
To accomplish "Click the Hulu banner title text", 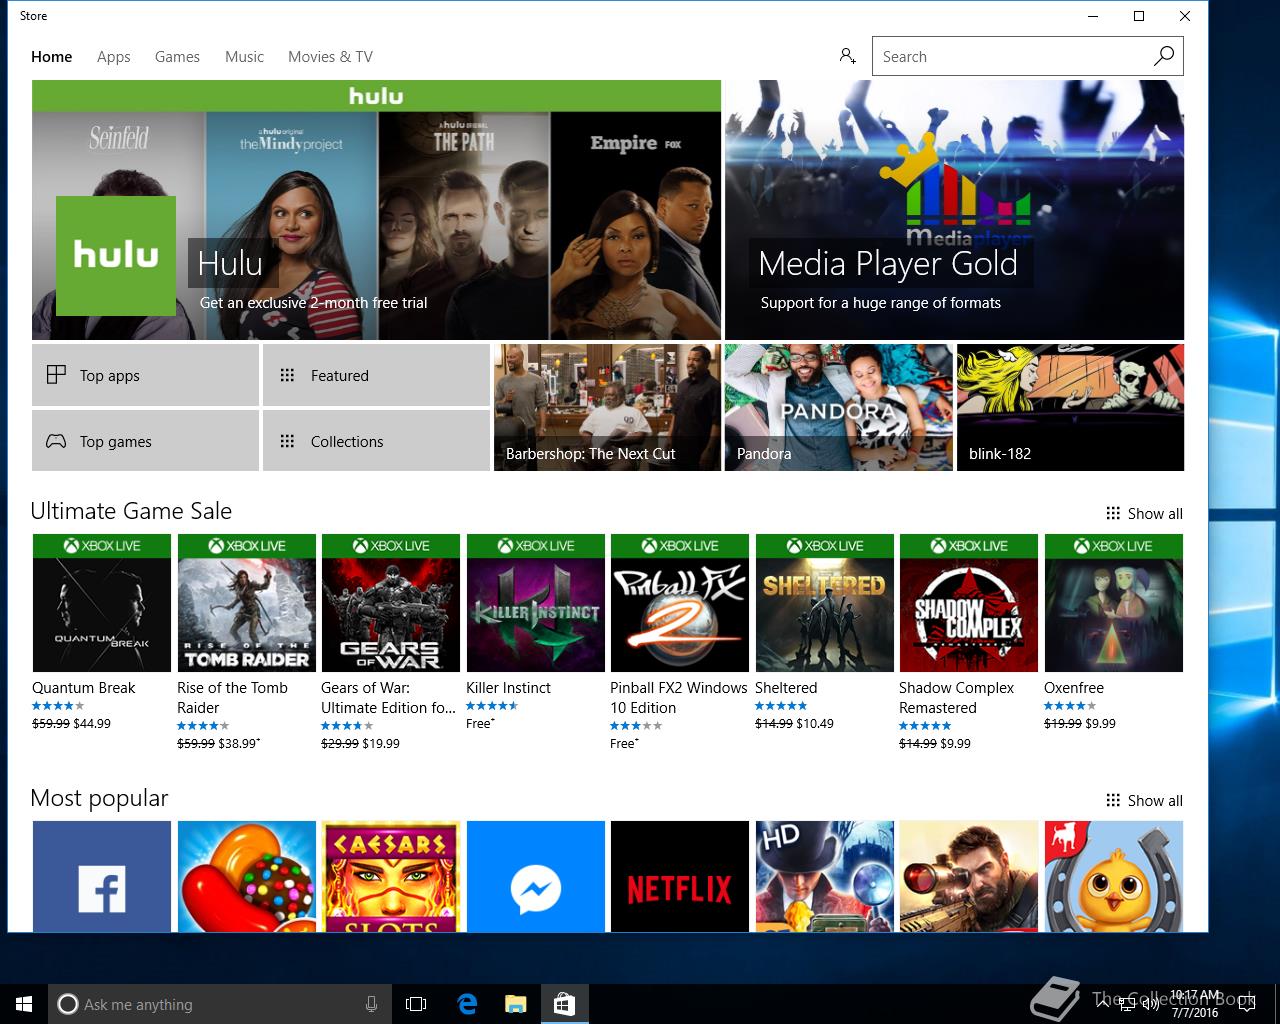I will tap(230, 263).
